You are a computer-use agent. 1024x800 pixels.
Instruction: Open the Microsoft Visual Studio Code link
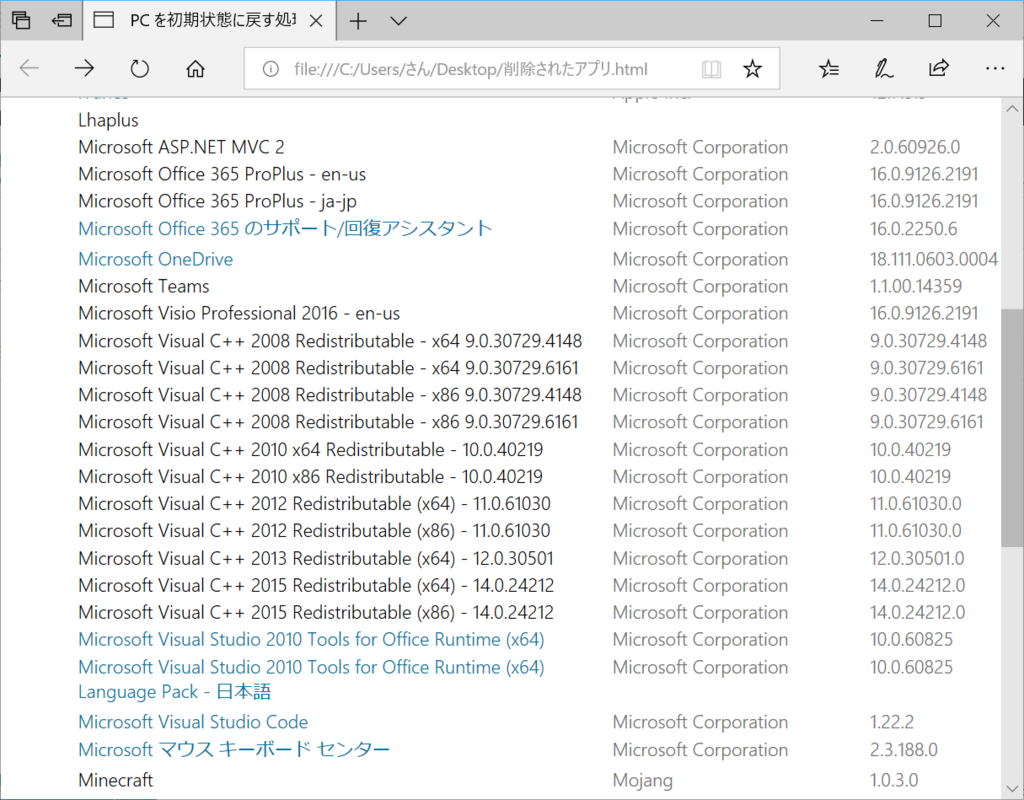(193, 722)
